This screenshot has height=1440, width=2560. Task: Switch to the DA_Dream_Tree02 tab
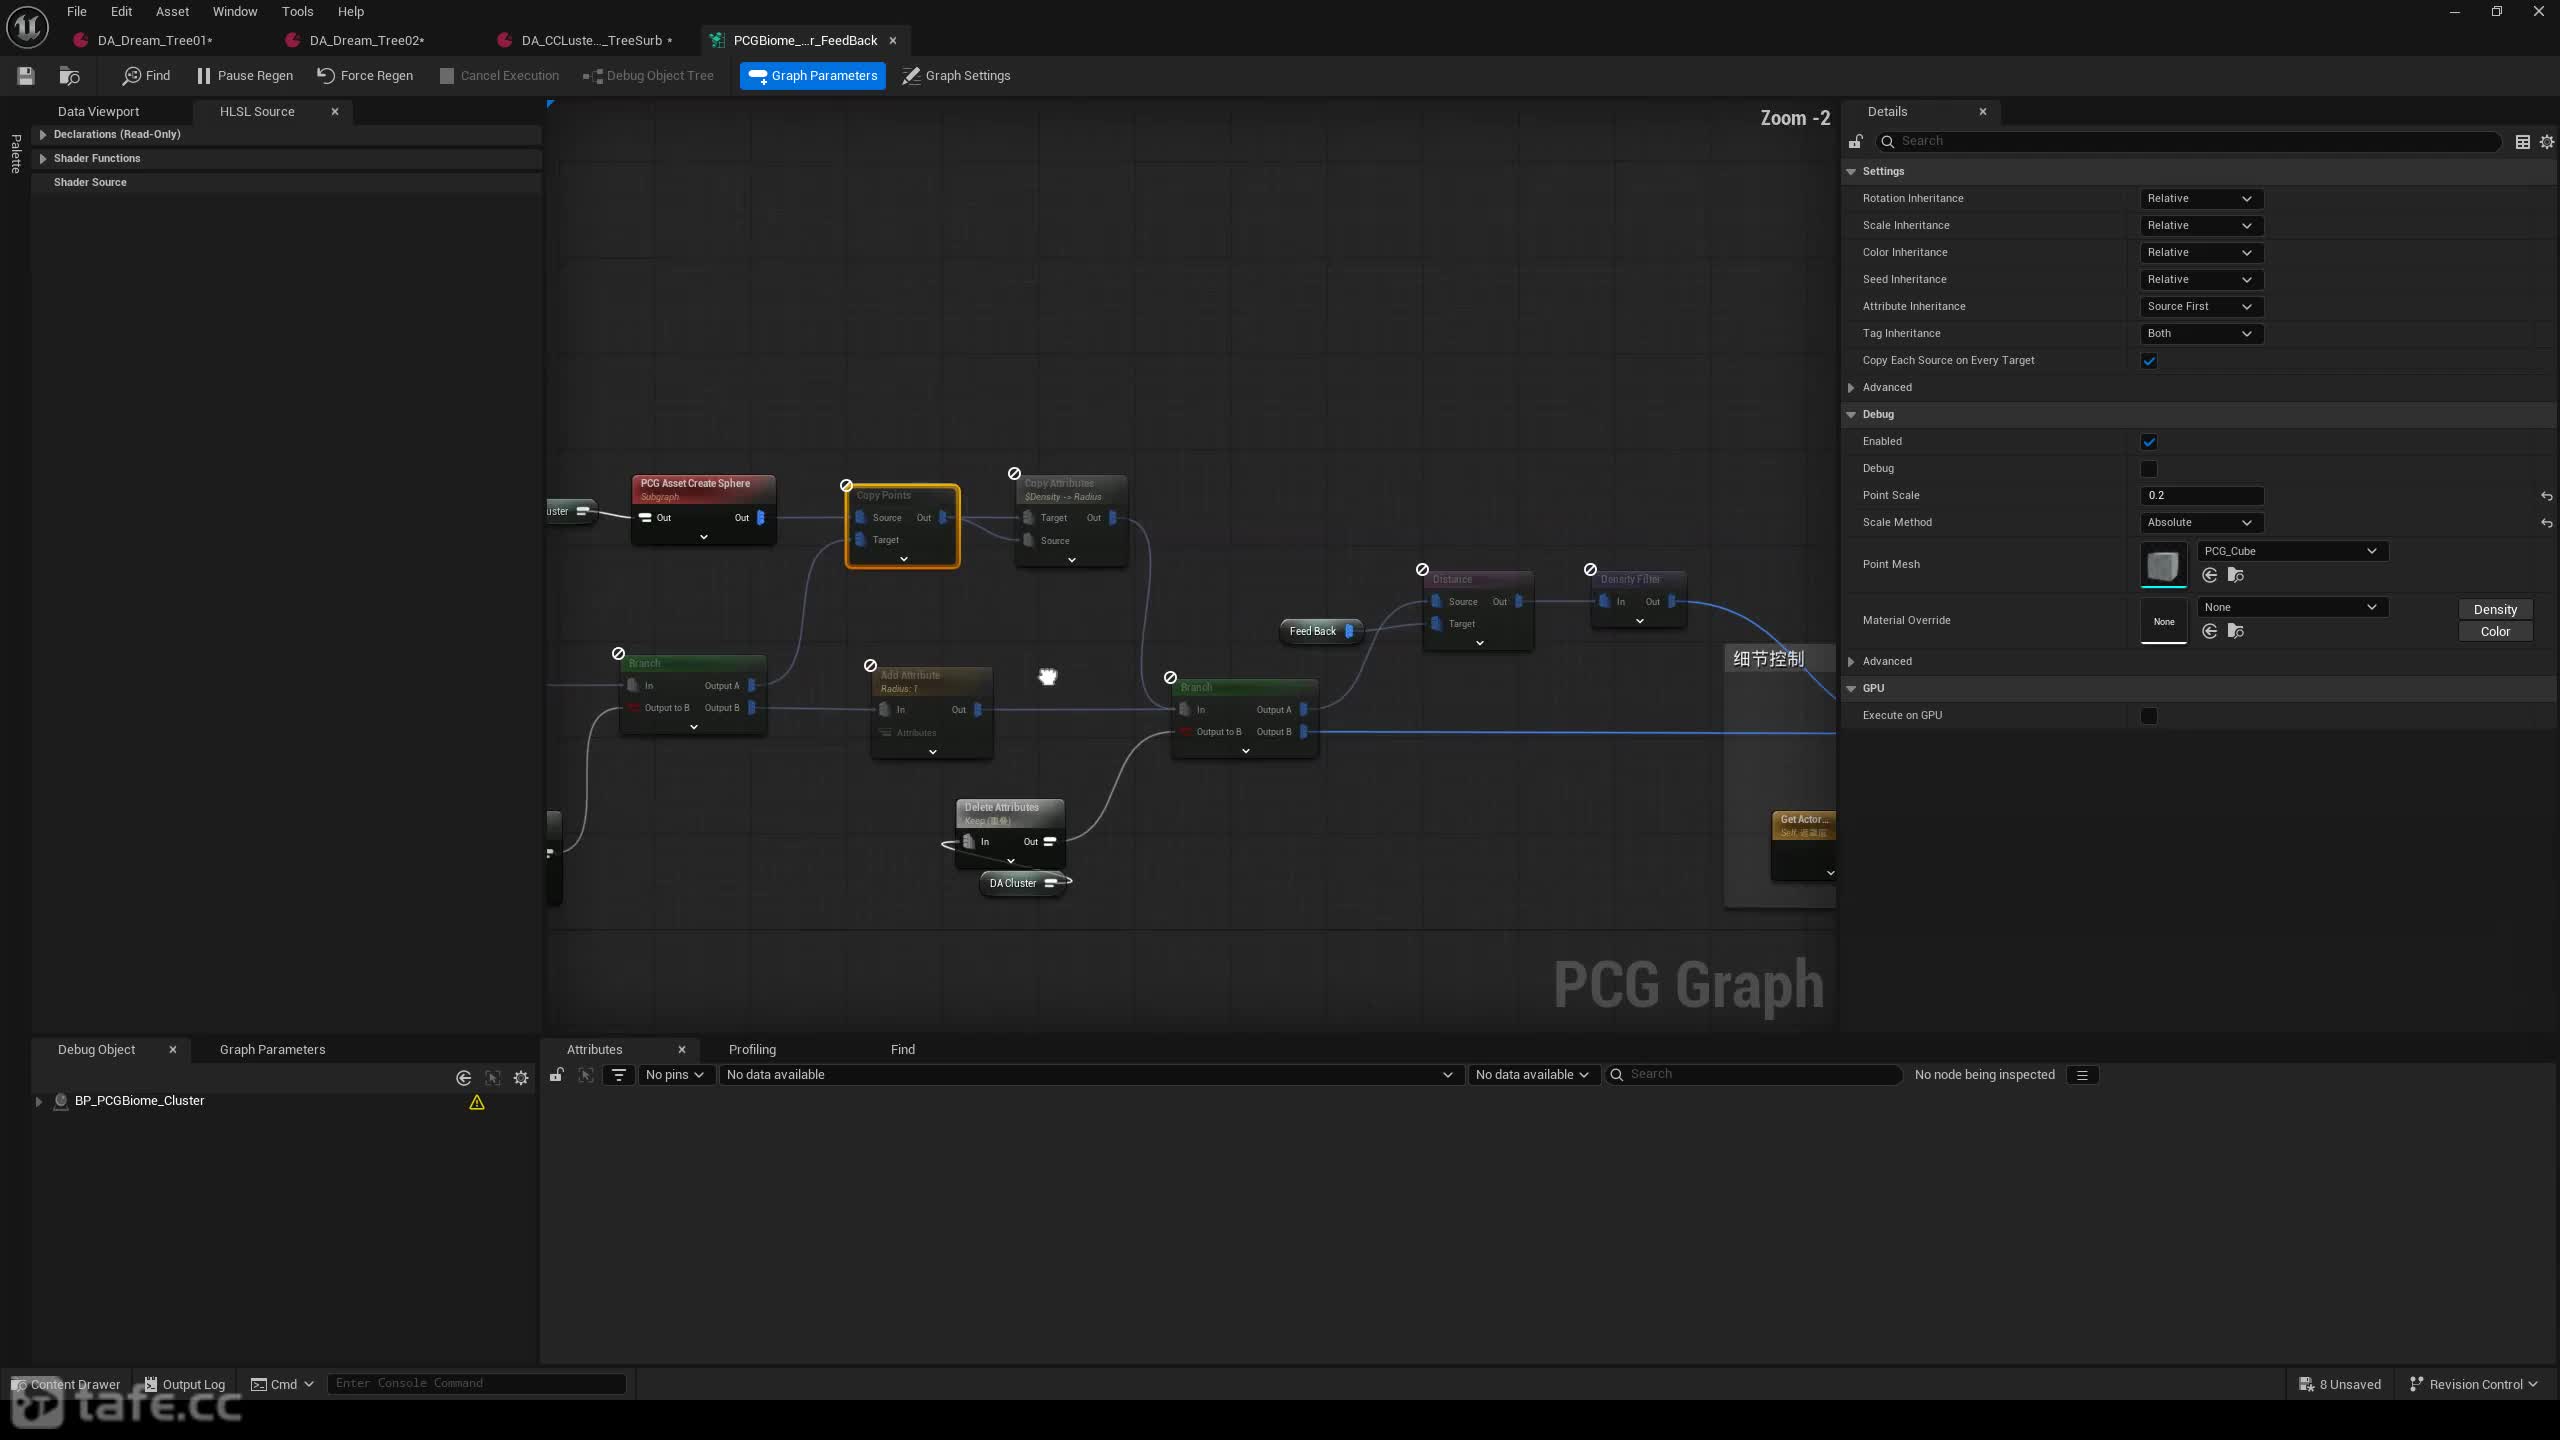(x=366, y=41)
